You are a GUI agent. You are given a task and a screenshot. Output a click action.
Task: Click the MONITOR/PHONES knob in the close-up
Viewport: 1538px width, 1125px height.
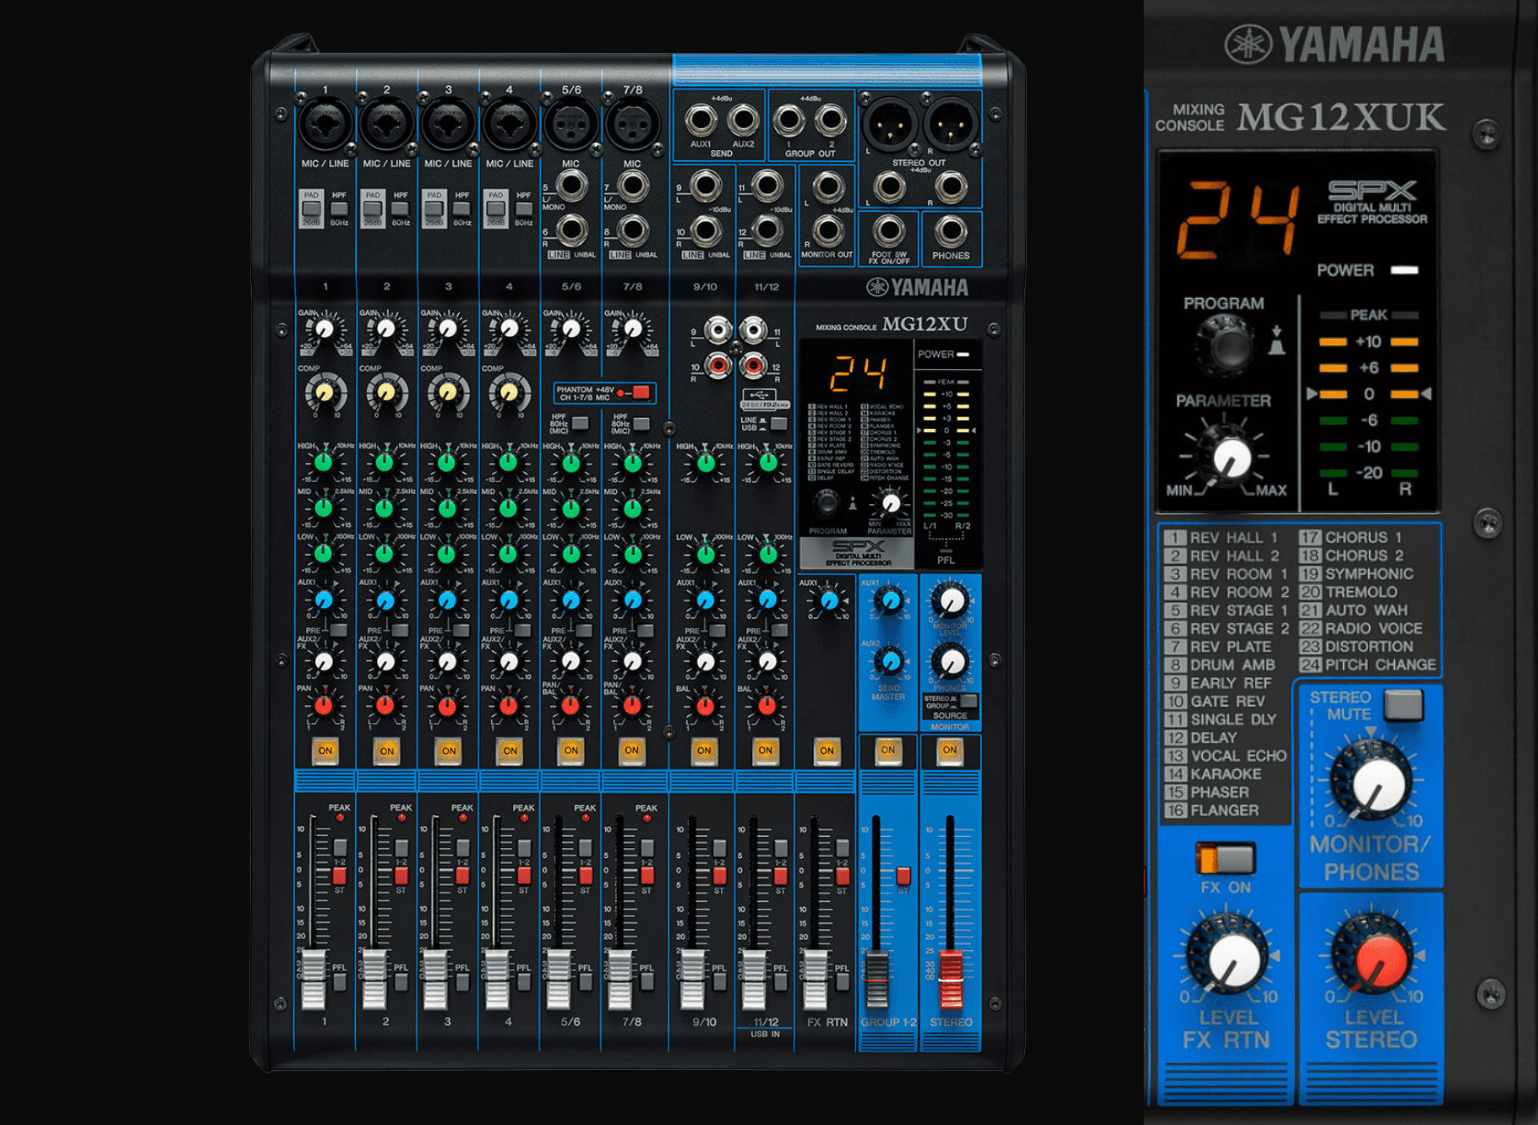(1378, 783)
